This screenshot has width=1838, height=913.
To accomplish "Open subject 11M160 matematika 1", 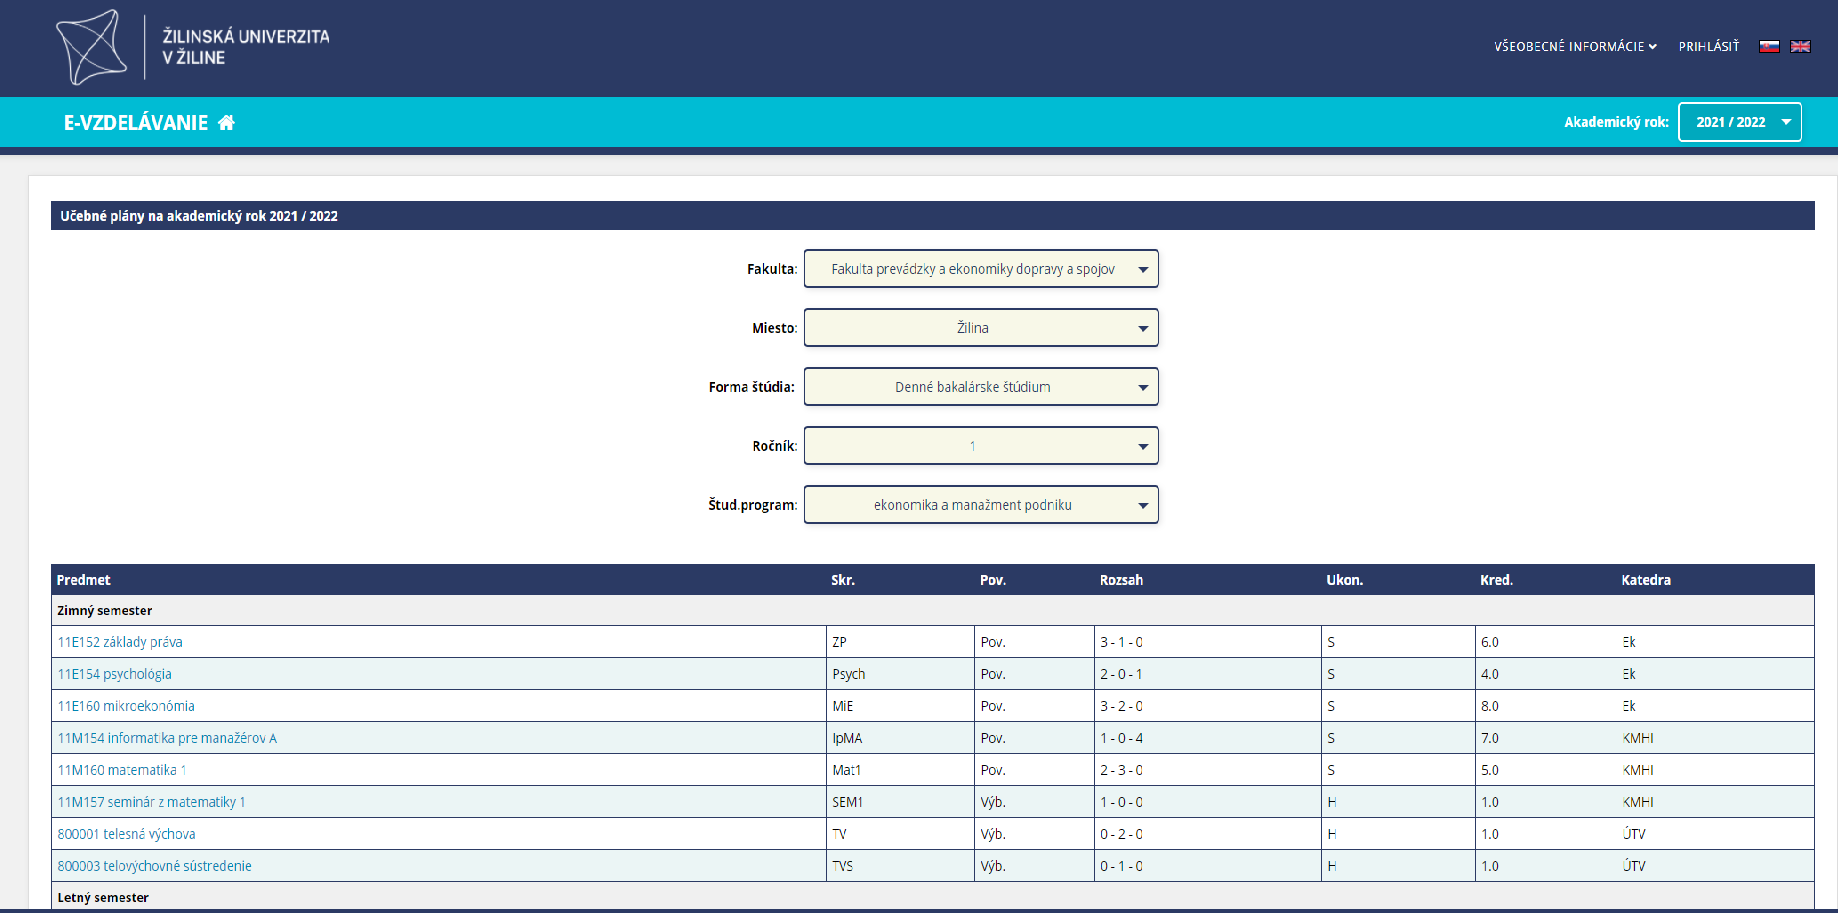I will (121, 770).
